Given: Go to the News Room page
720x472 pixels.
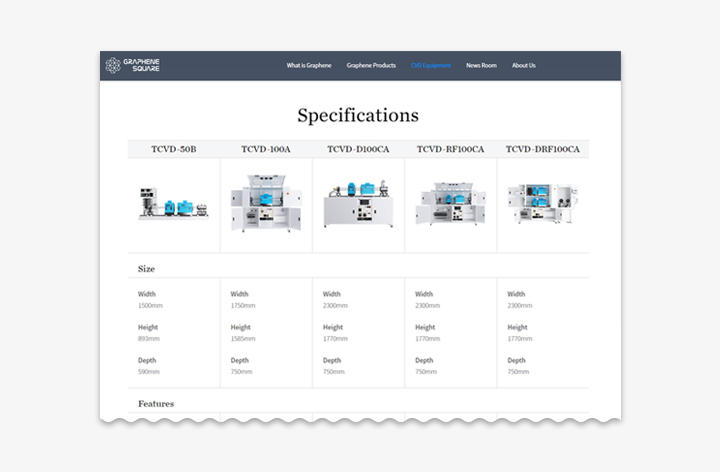Looking at the screenshot, I should 481,66.
